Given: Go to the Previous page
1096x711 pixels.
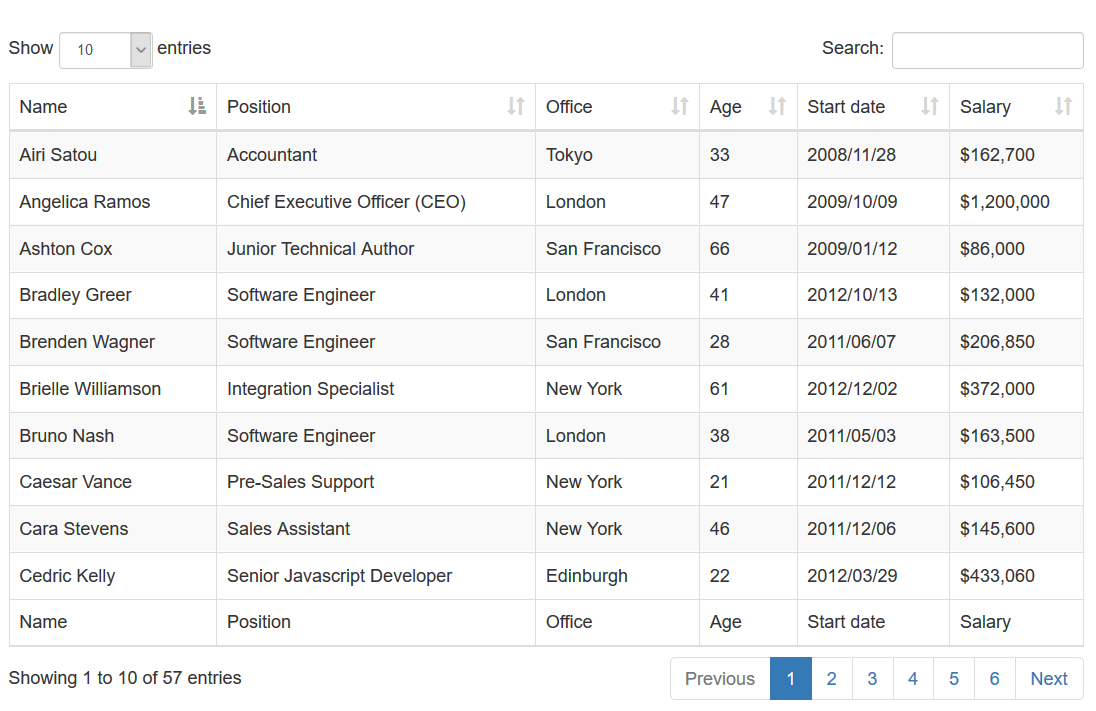Looking at the screenshot, I should (720, 678).
